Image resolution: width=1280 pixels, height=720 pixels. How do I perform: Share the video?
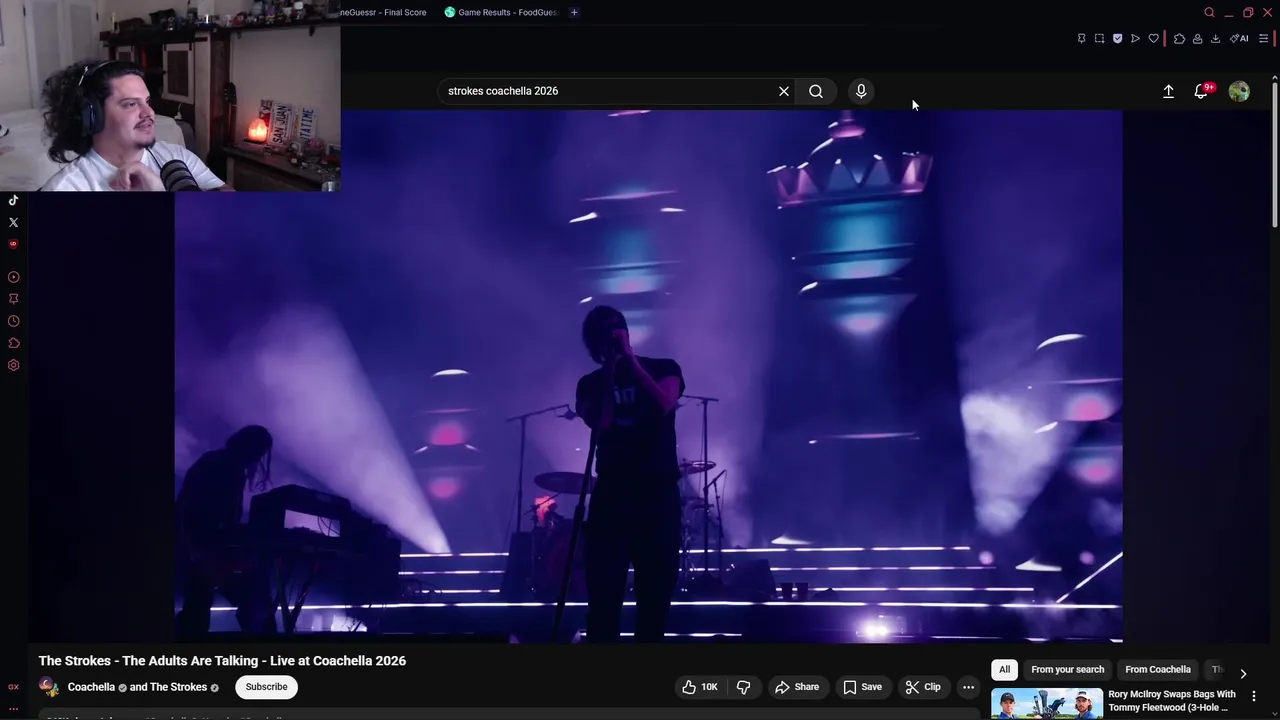coord(797,687)
